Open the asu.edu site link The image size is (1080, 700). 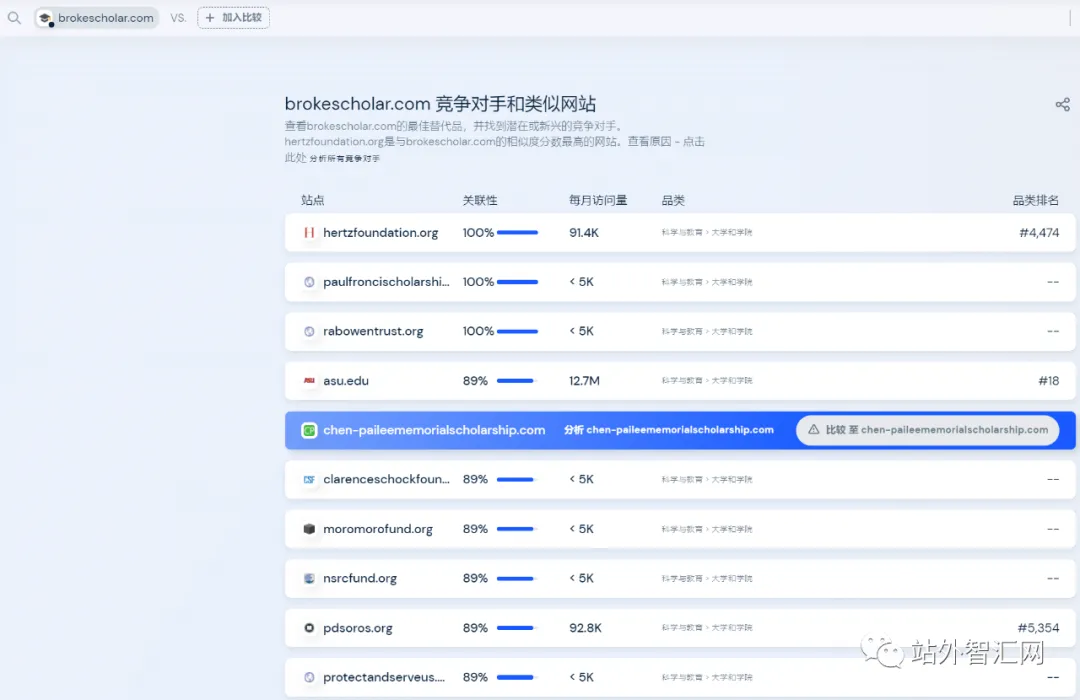(346, 380)
